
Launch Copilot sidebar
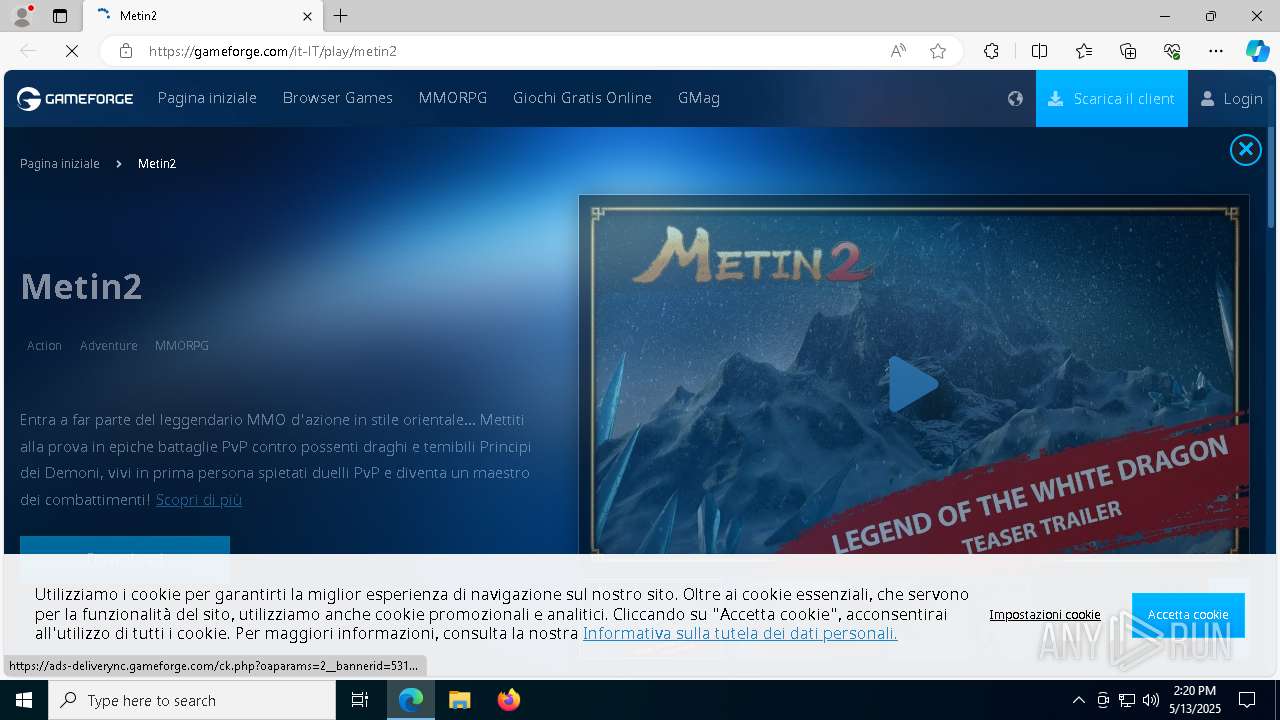[1257, 51]
